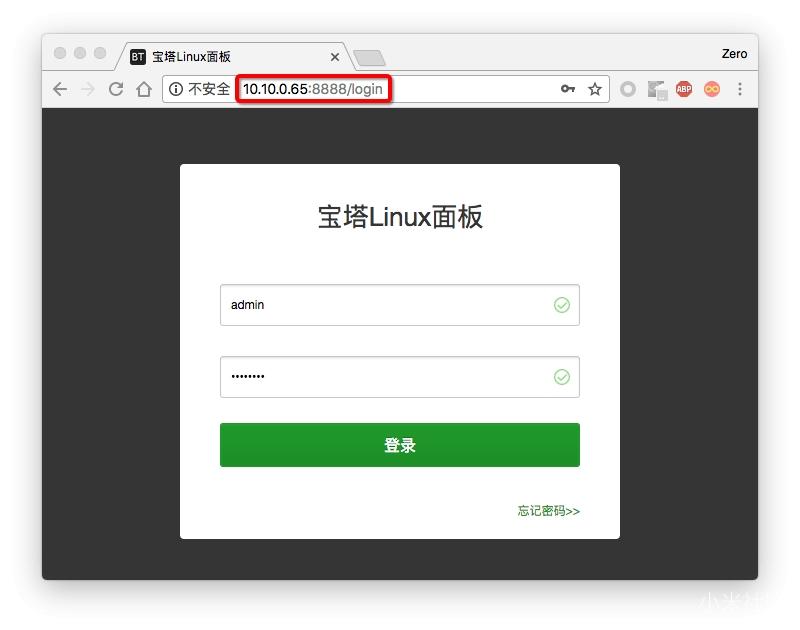Click the BT favicon on the tab

click(137, 57)
